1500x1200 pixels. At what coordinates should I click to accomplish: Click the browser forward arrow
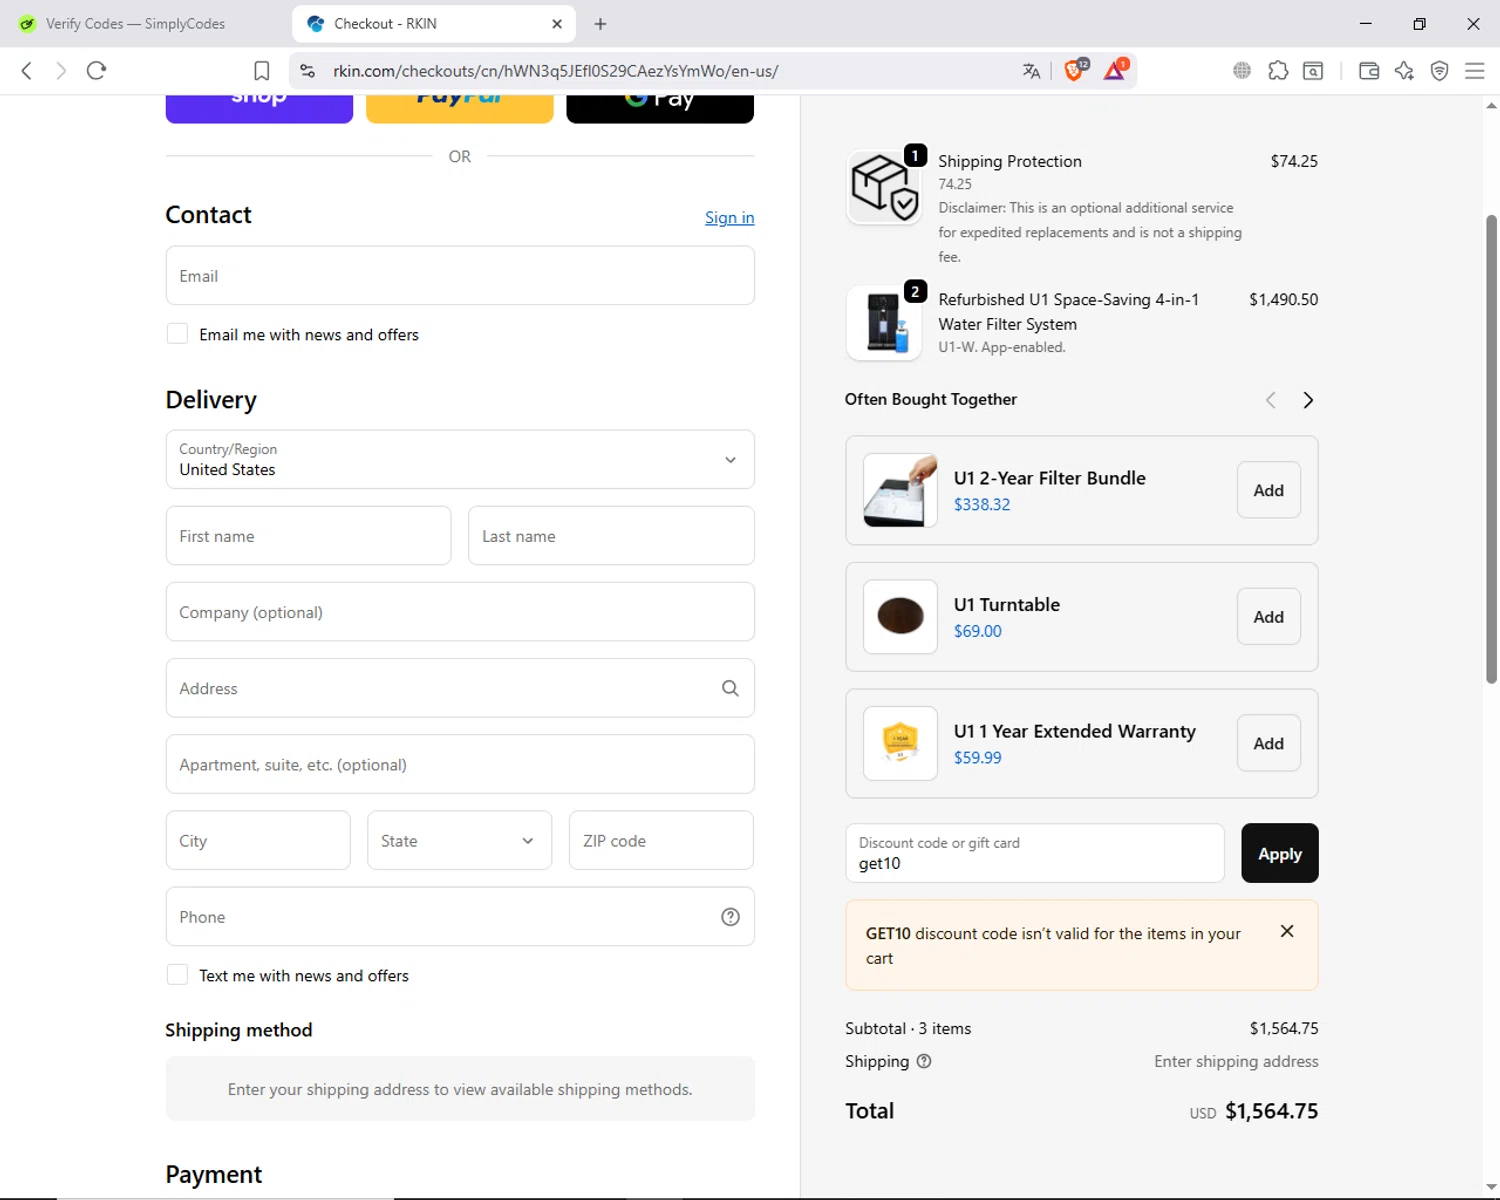pos(61,71)
